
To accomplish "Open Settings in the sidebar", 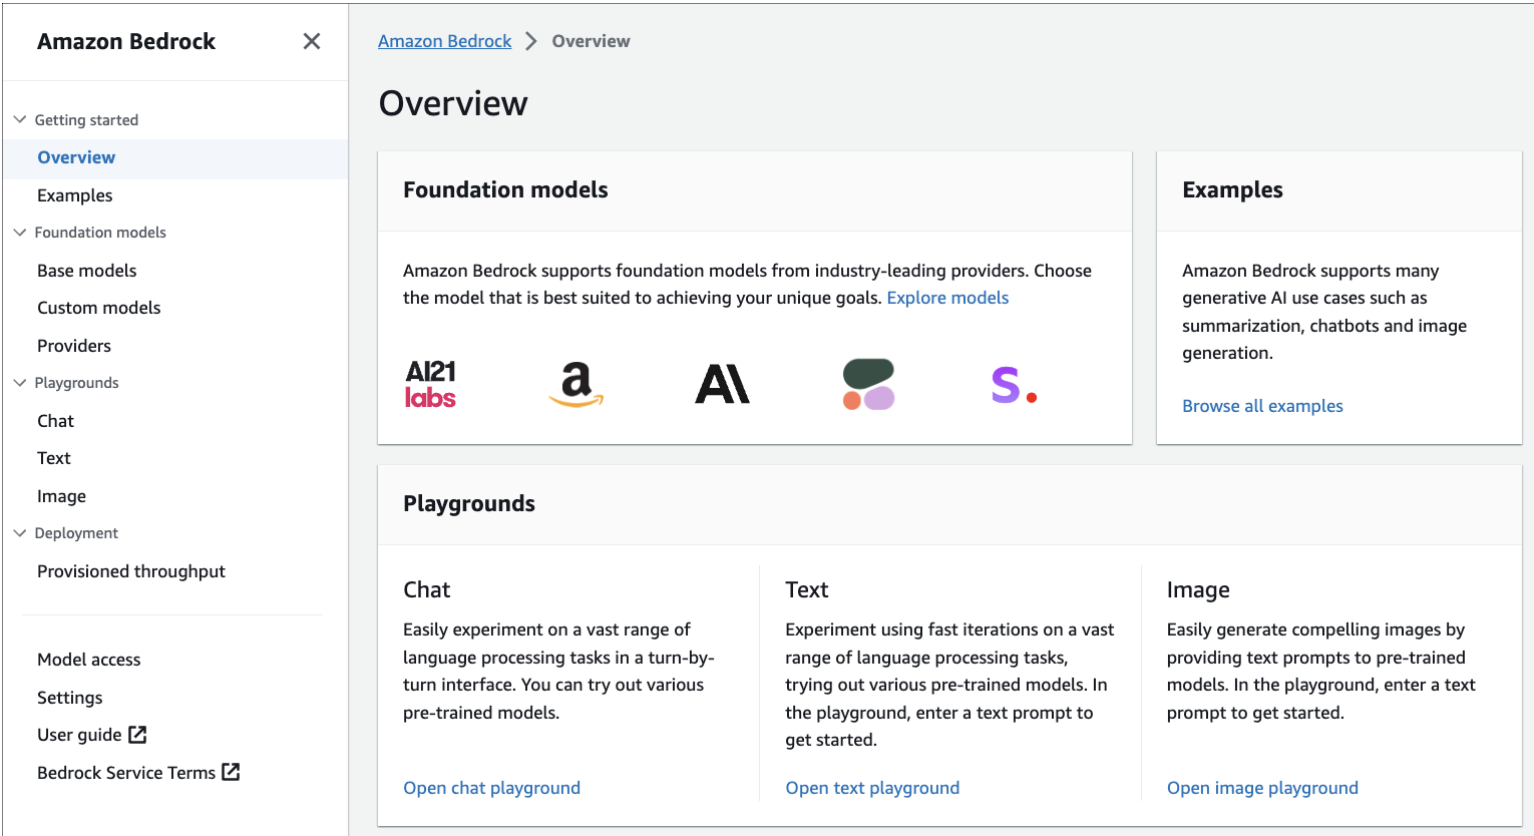I will tap(70, 697).
